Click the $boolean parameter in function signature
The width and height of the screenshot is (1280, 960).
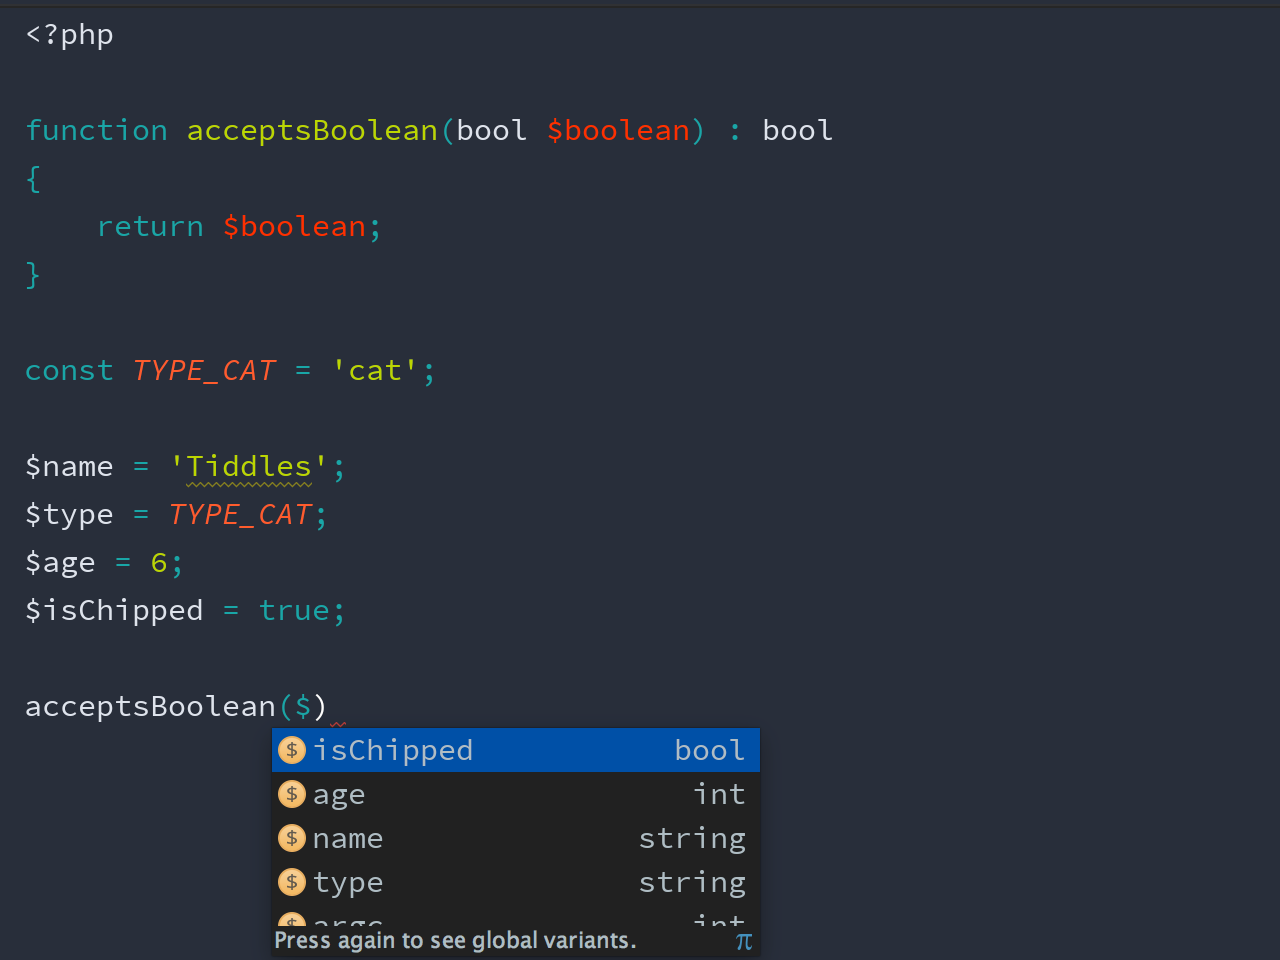click(x=618, y=131)
